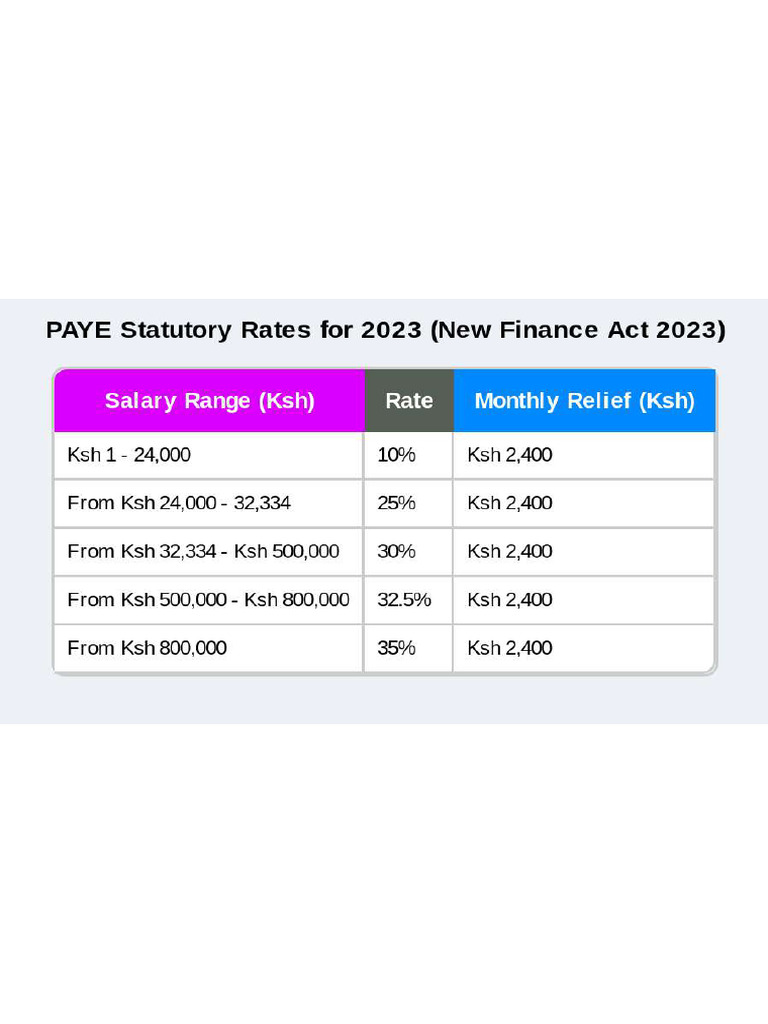Click the gray 'Rate' column header

pos(409,401)
